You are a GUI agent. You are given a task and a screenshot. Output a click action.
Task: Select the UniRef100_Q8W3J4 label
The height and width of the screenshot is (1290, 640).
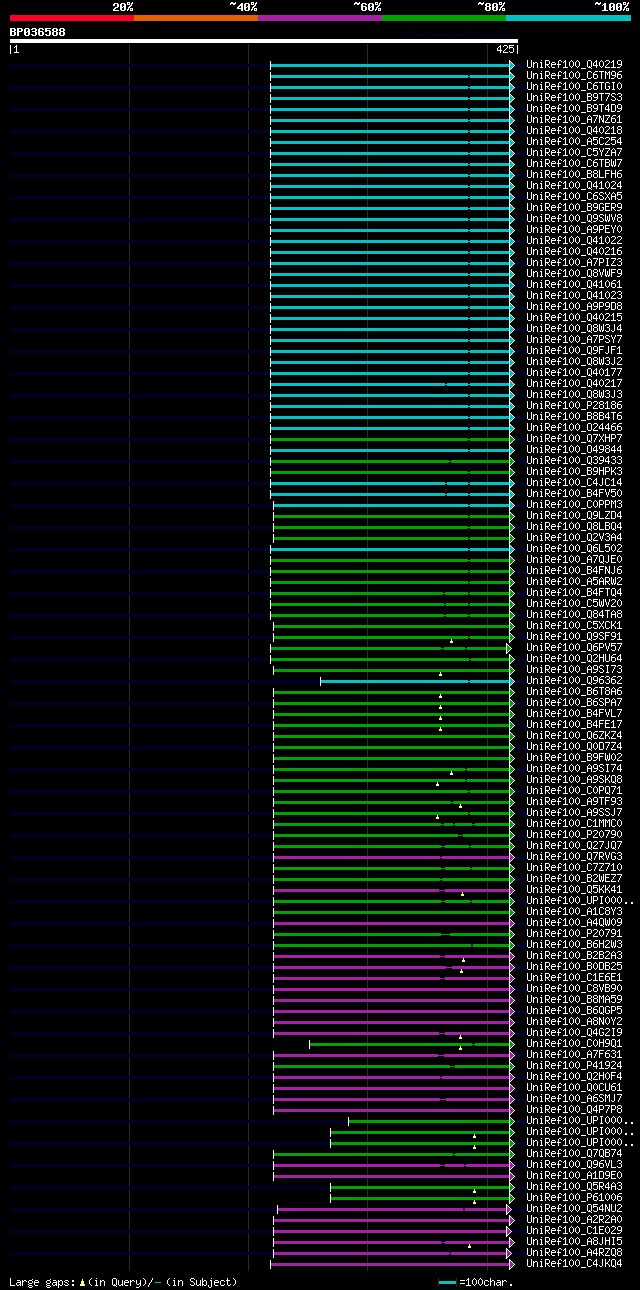[574, 329]
